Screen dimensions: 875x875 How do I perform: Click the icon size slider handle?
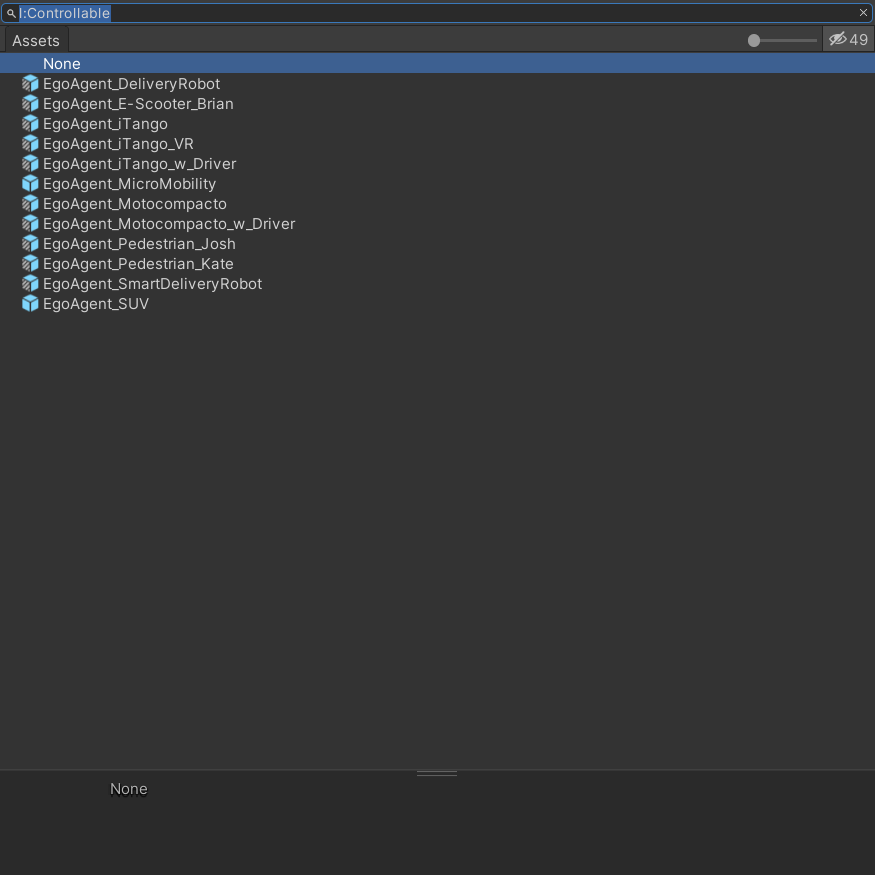(754, 41)
